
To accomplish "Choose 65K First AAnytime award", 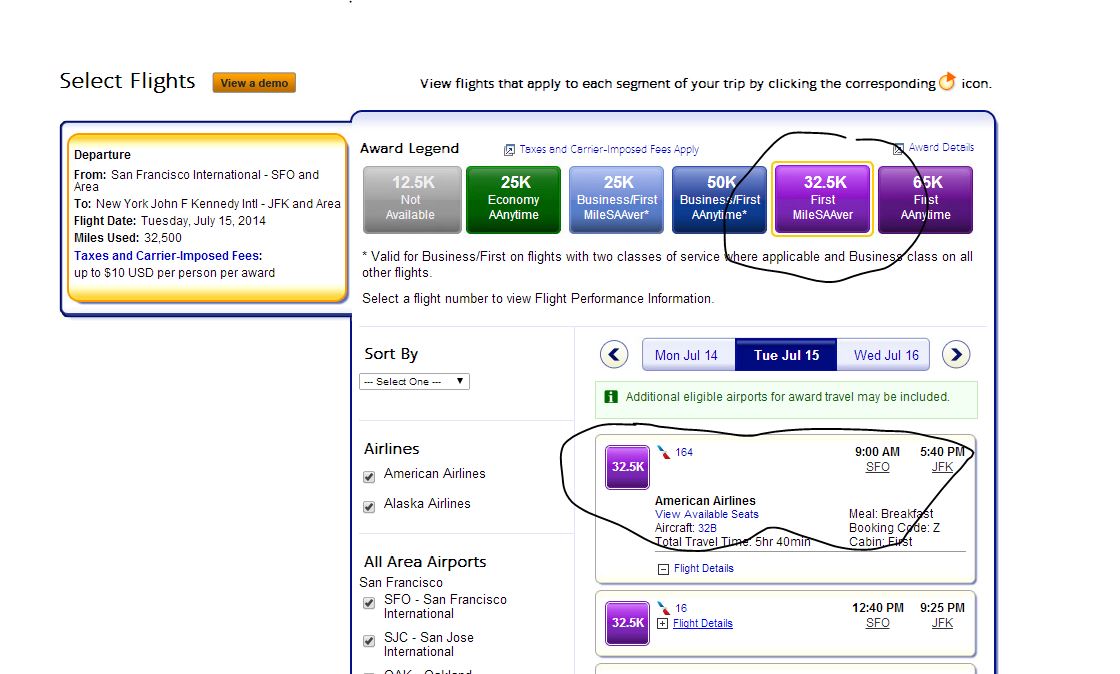I will click(x=925, y=200).
